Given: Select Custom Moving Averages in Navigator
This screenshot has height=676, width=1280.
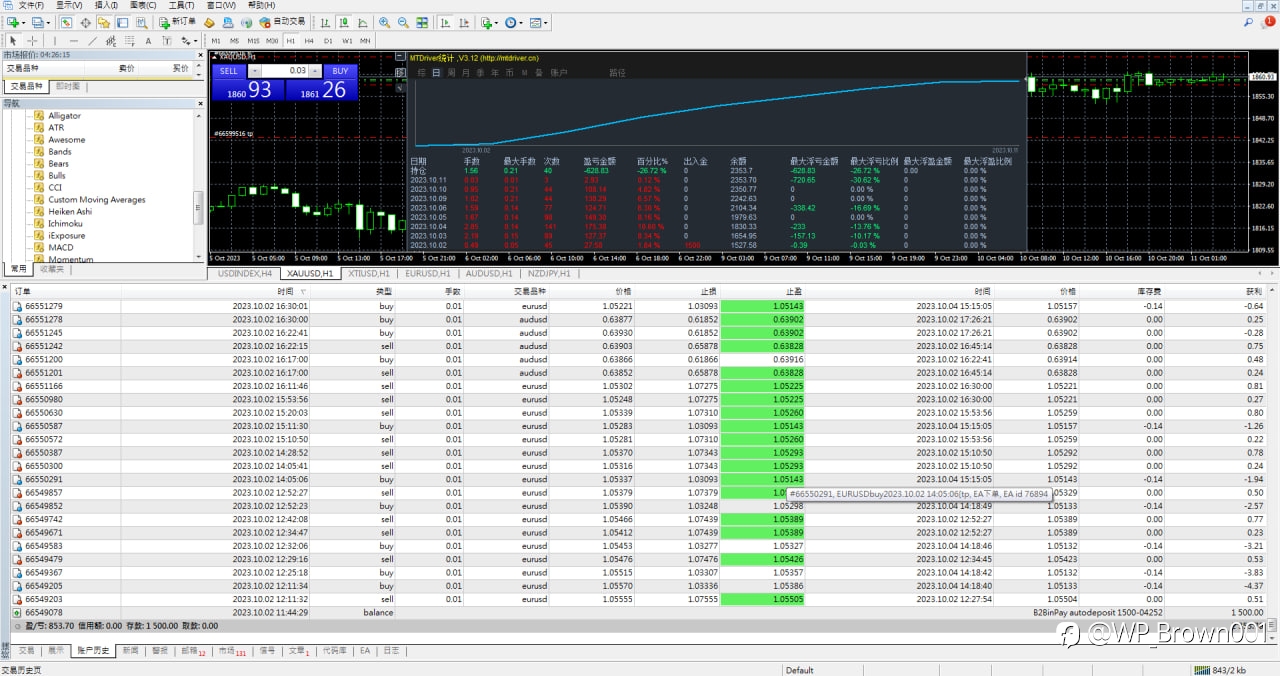Looking at the screenshot, I should click(x=97, y=199).
